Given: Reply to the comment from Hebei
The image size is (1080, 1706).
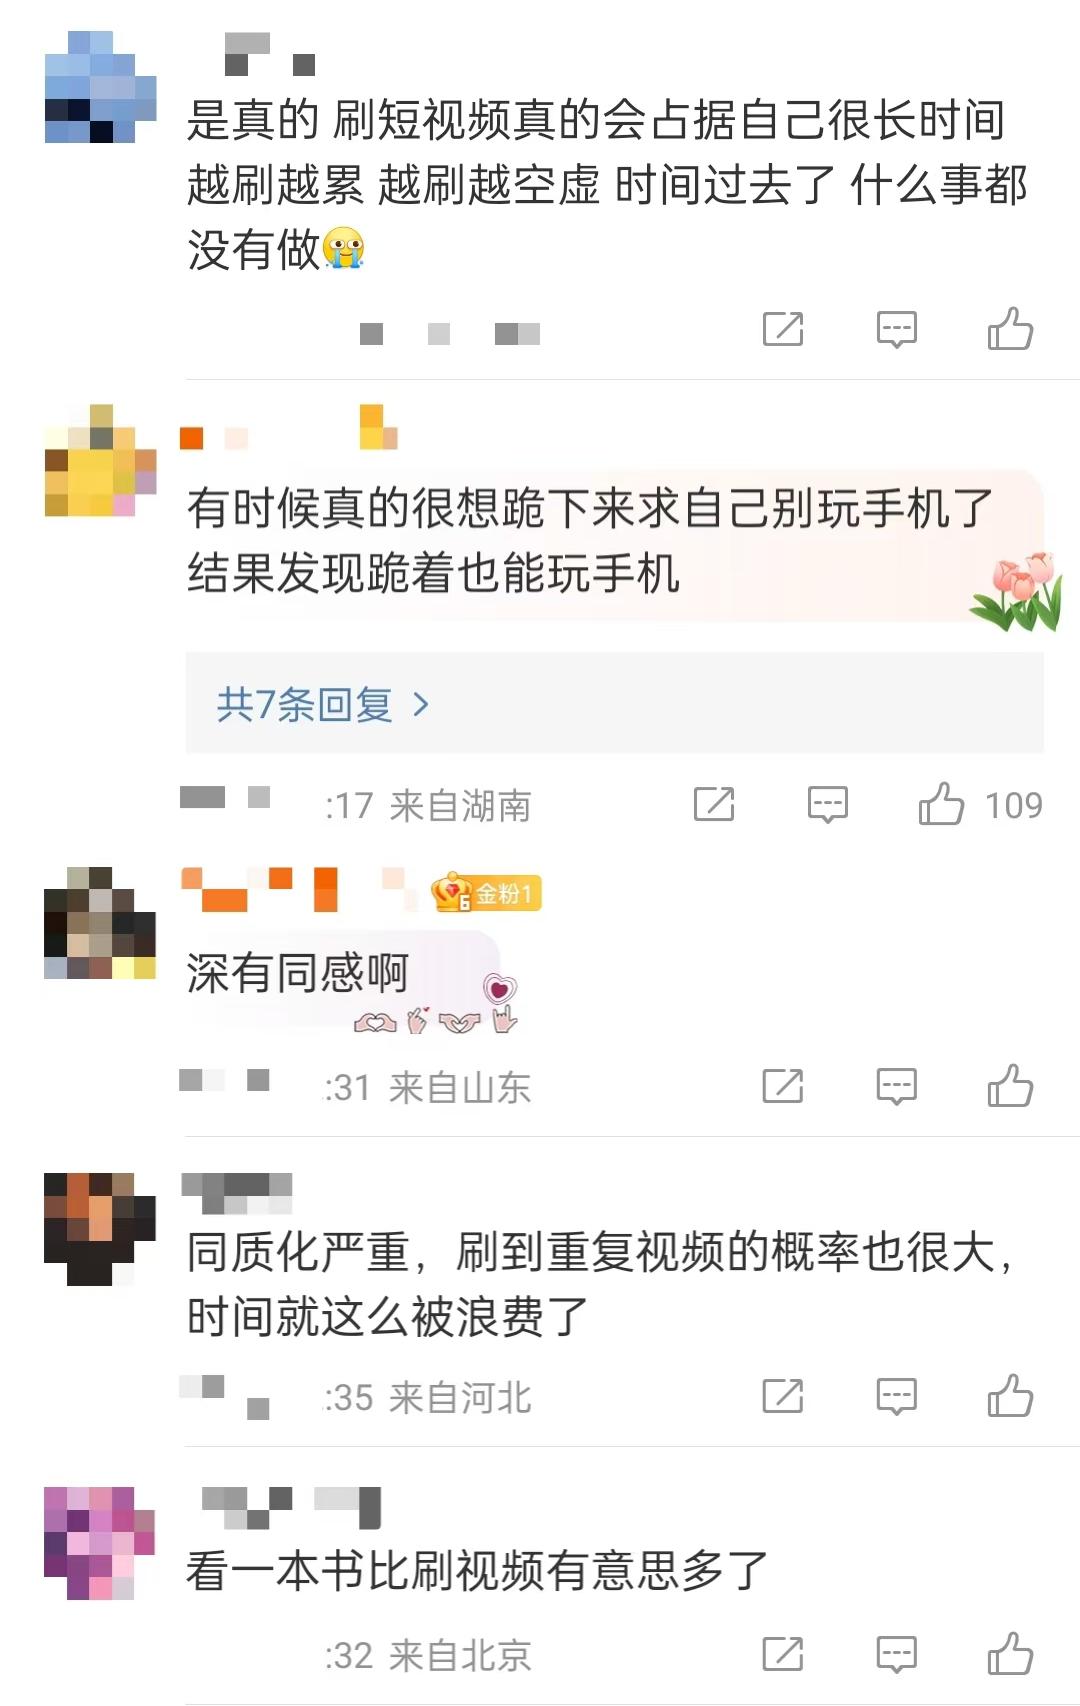Looking at the screenshot, I should (x=896, y=1396).
